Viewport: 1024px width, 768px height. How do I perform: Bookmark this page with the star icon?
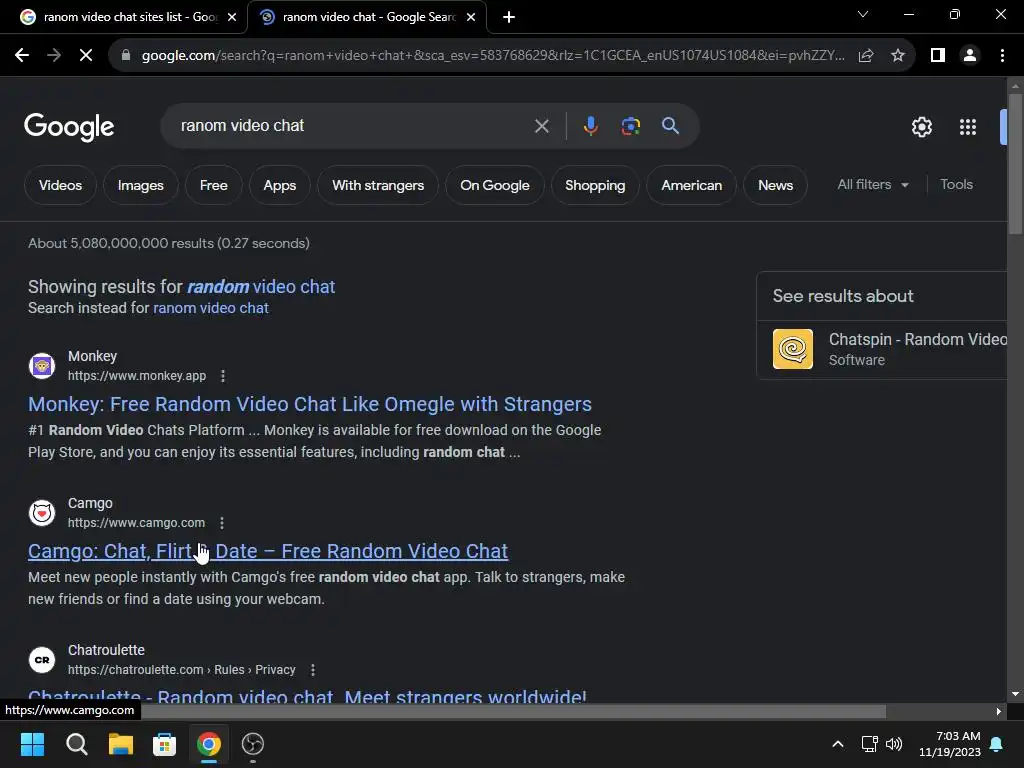coord(898,56)
